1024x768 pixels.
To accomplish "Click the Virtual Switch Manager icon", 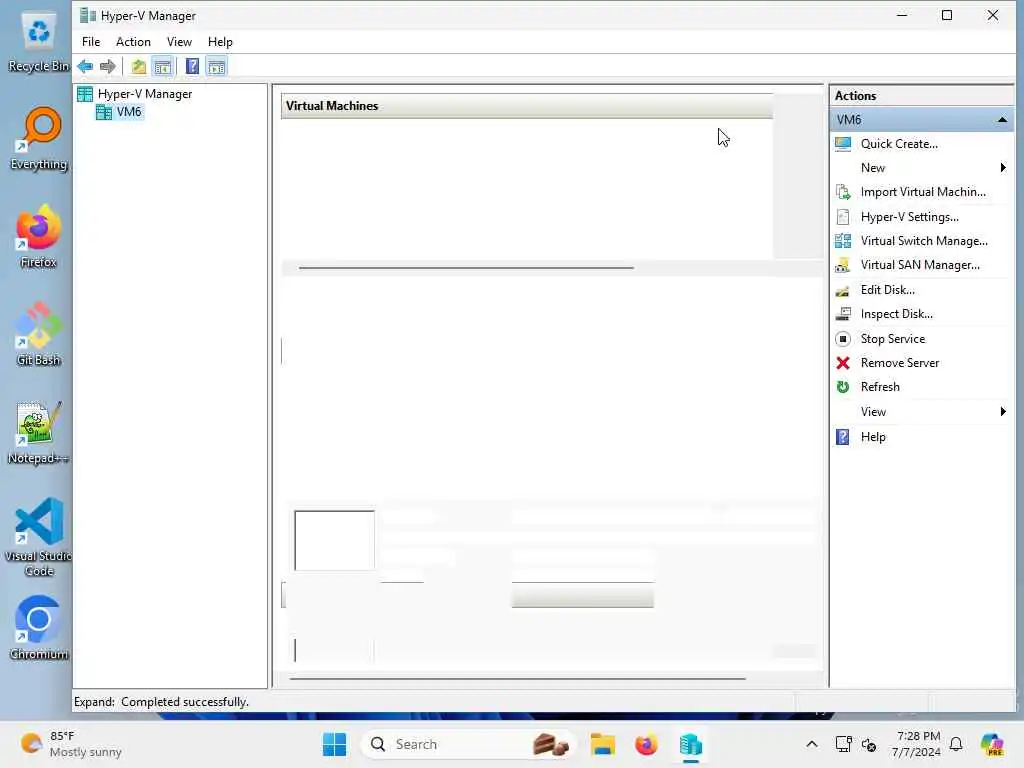I will point(842,241).
